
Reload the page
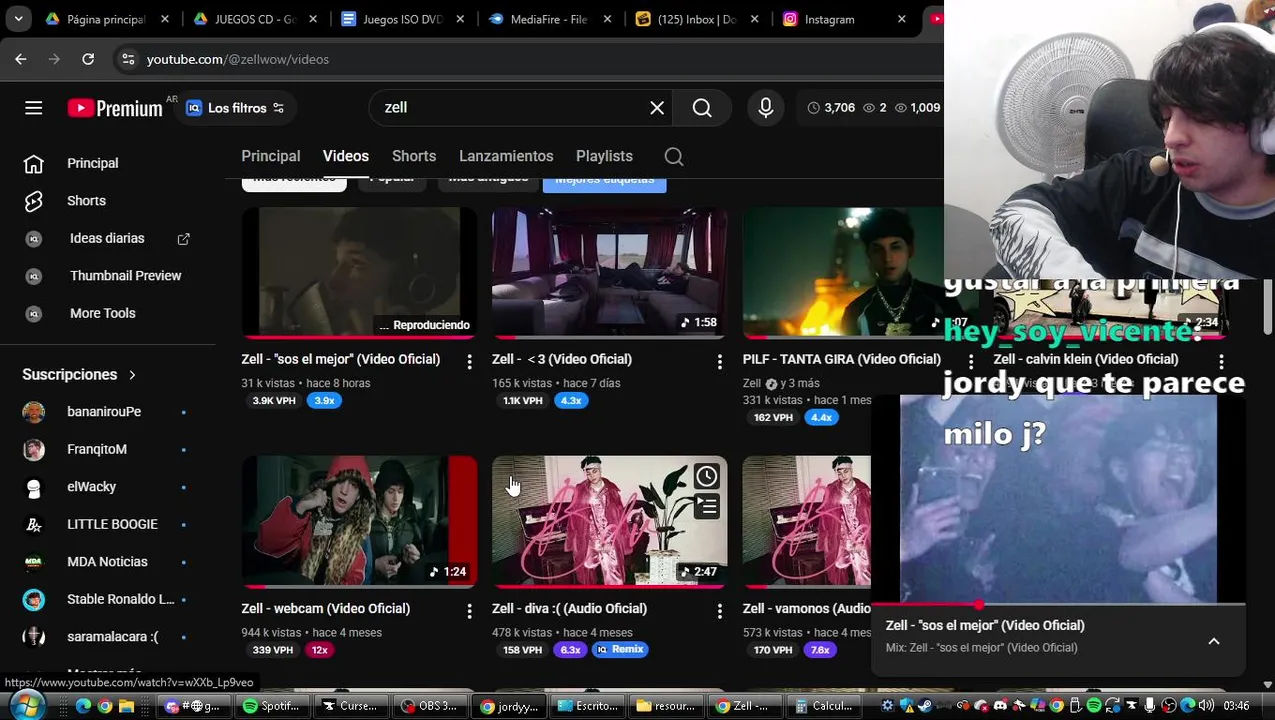point(88,59)
